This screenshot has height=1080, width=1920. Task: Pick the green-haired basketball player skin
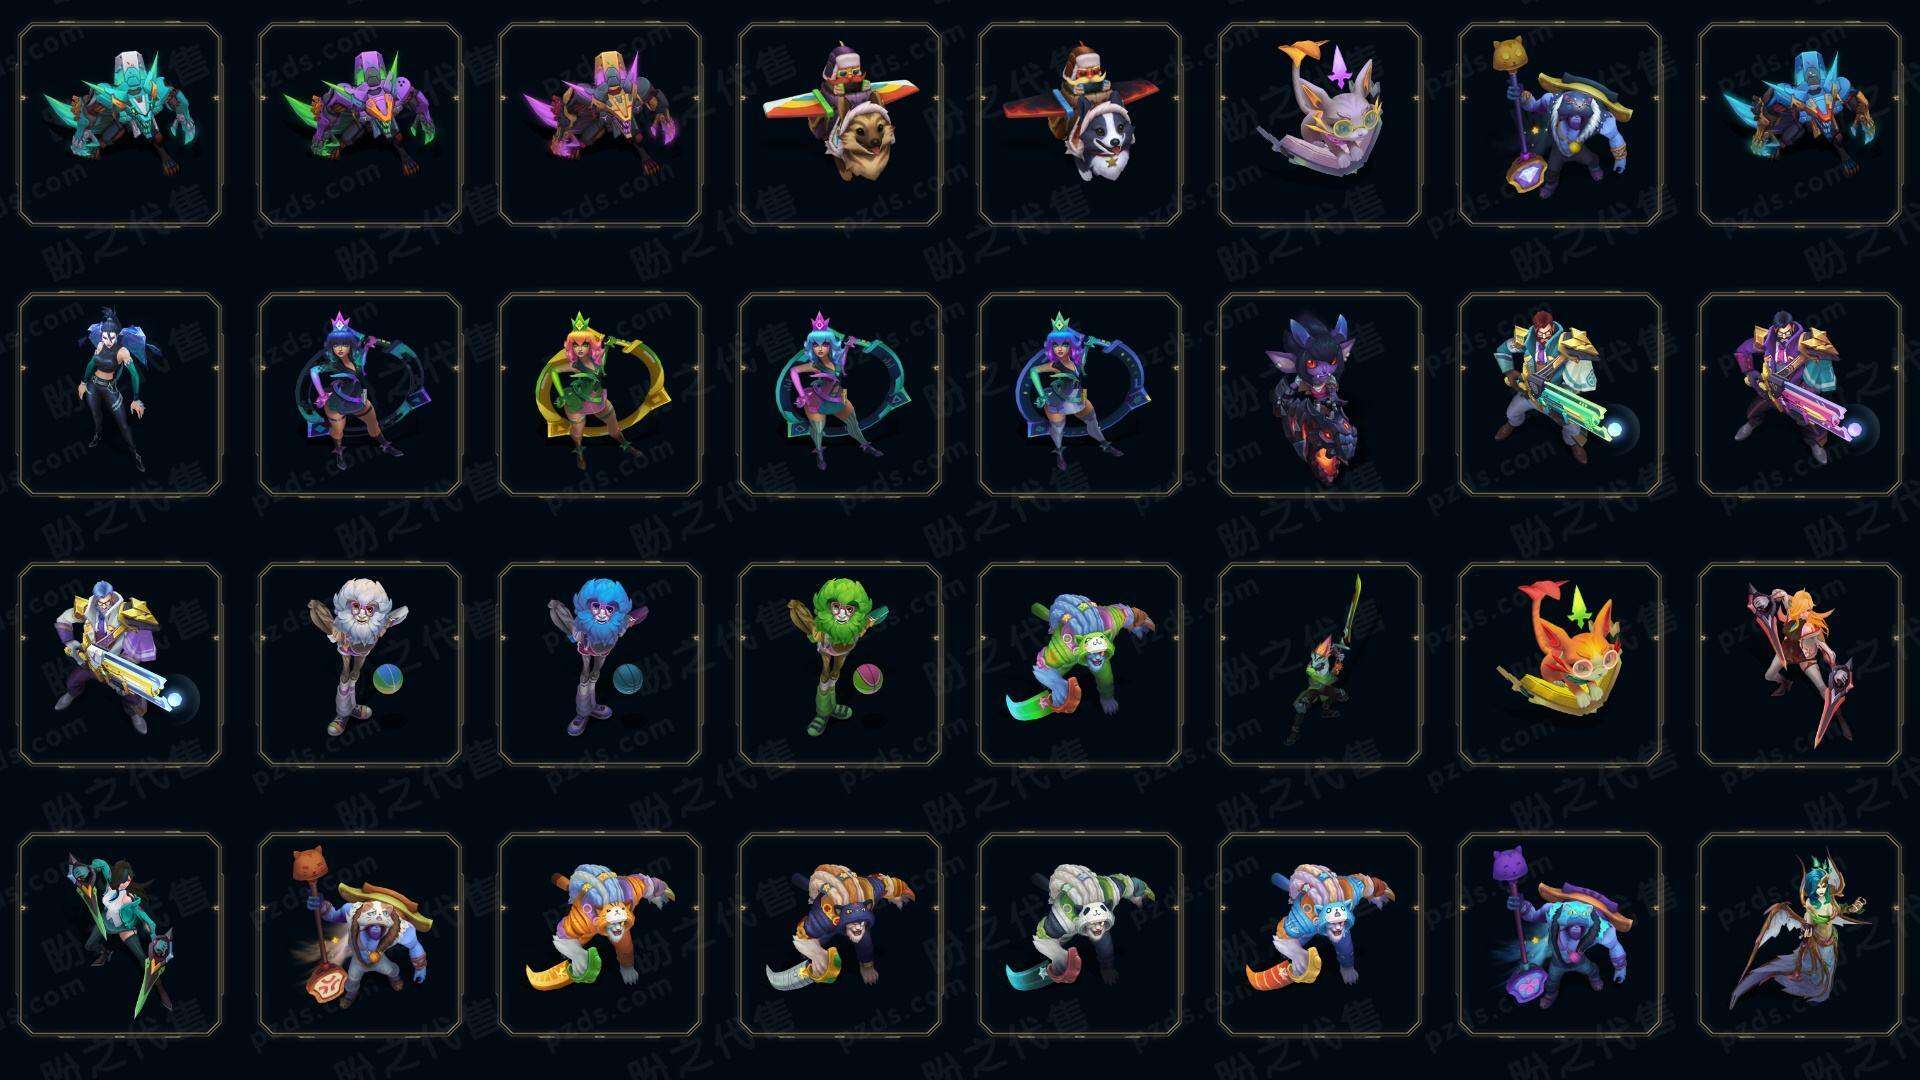tap(840, 665)
